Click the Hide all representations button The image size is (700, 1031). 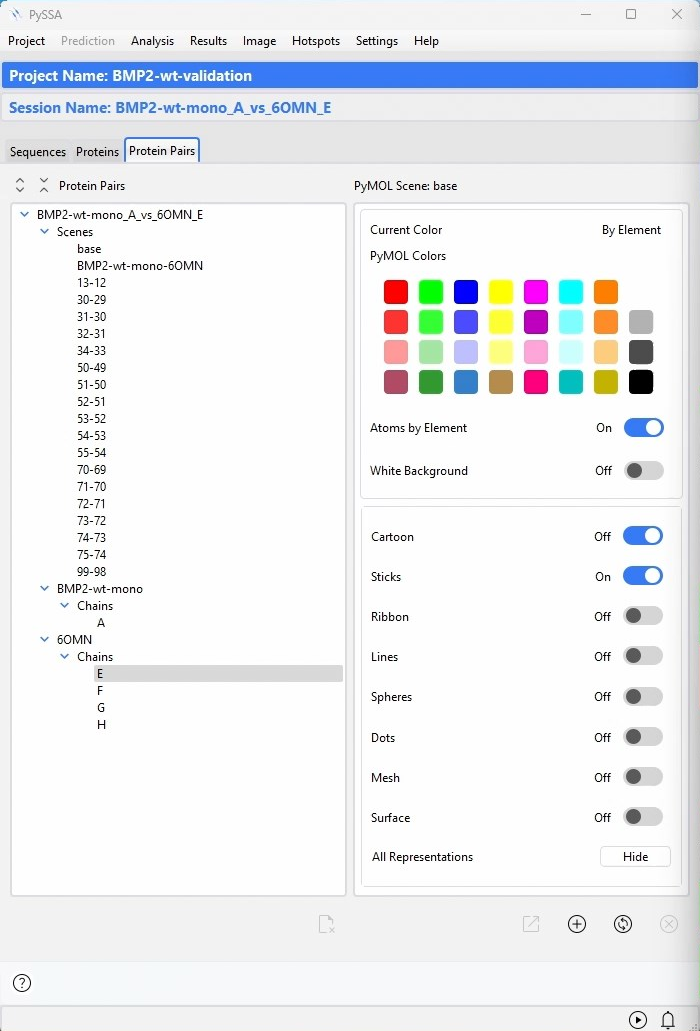(635, 857)
